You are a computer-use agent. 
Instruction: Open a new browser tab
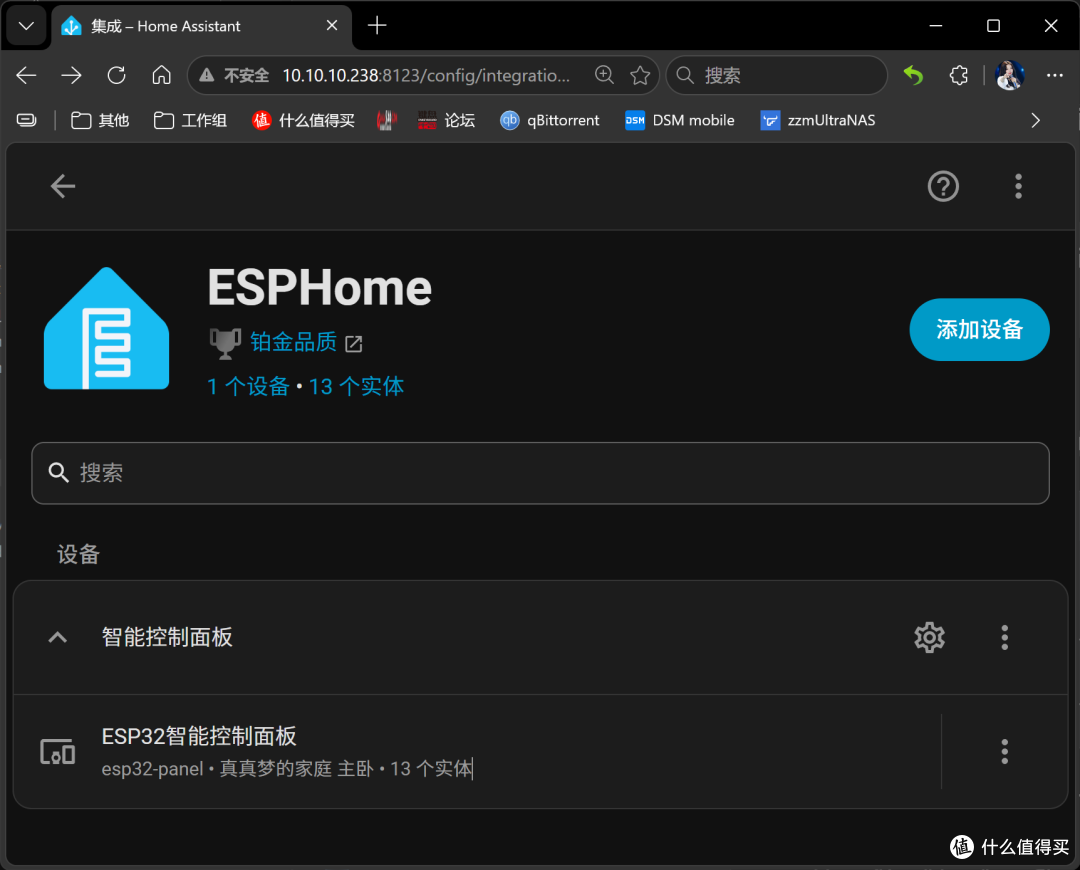377,25
